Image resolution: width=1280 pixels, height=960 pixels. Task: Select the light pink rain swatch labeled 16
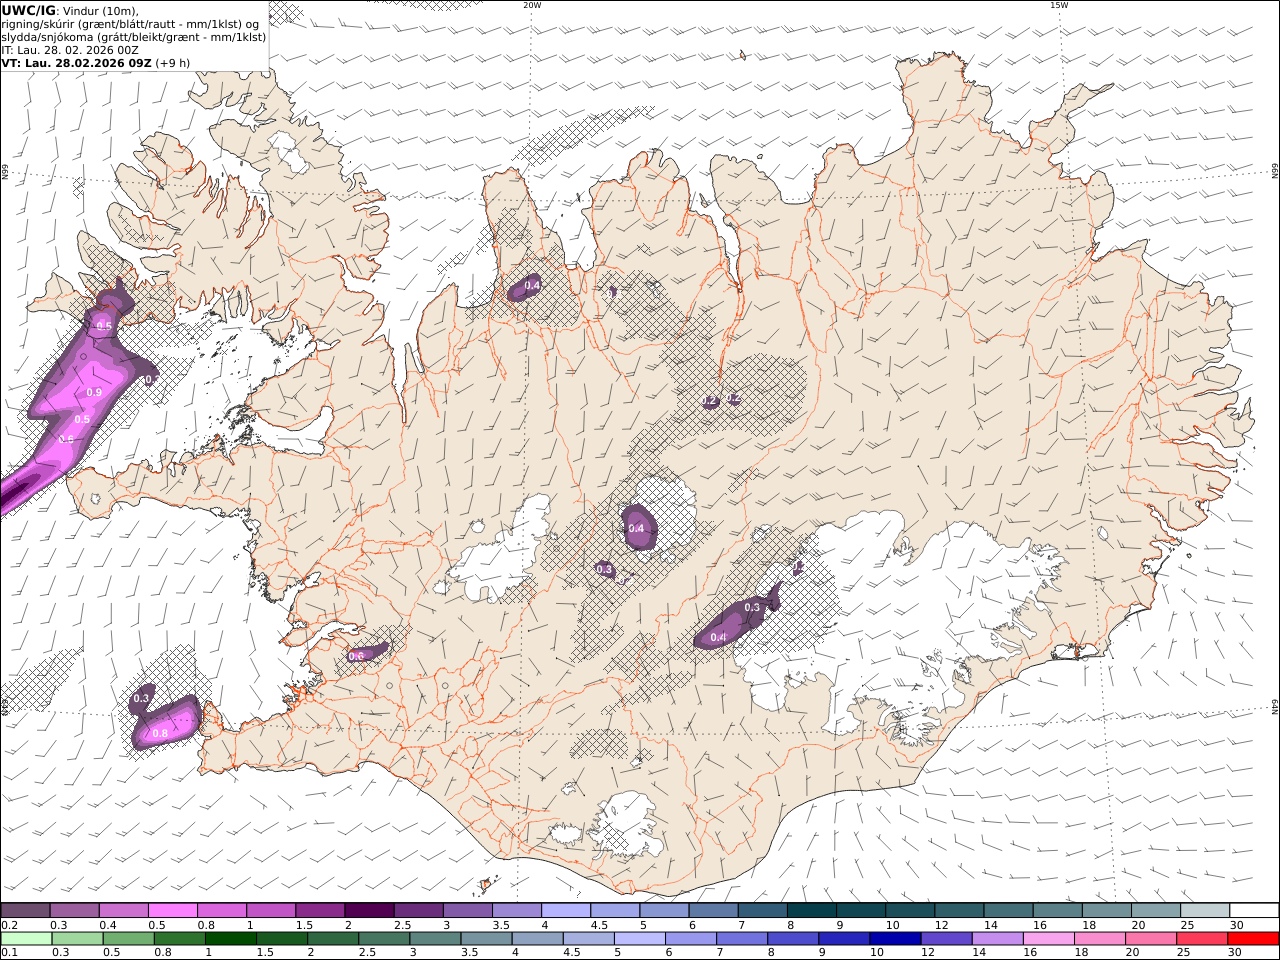tap(1048, 939)
